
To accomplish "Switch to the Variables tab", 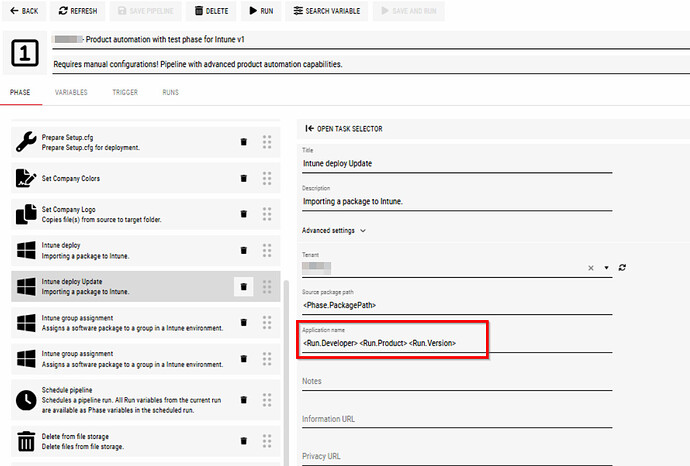I will 71,92.
